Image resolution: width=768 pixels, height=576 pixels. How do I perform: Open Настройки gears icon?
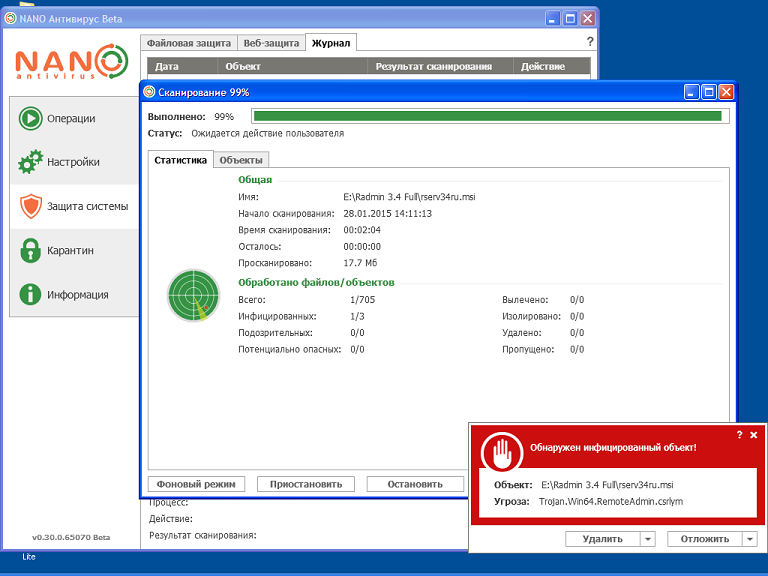point(31,162)
